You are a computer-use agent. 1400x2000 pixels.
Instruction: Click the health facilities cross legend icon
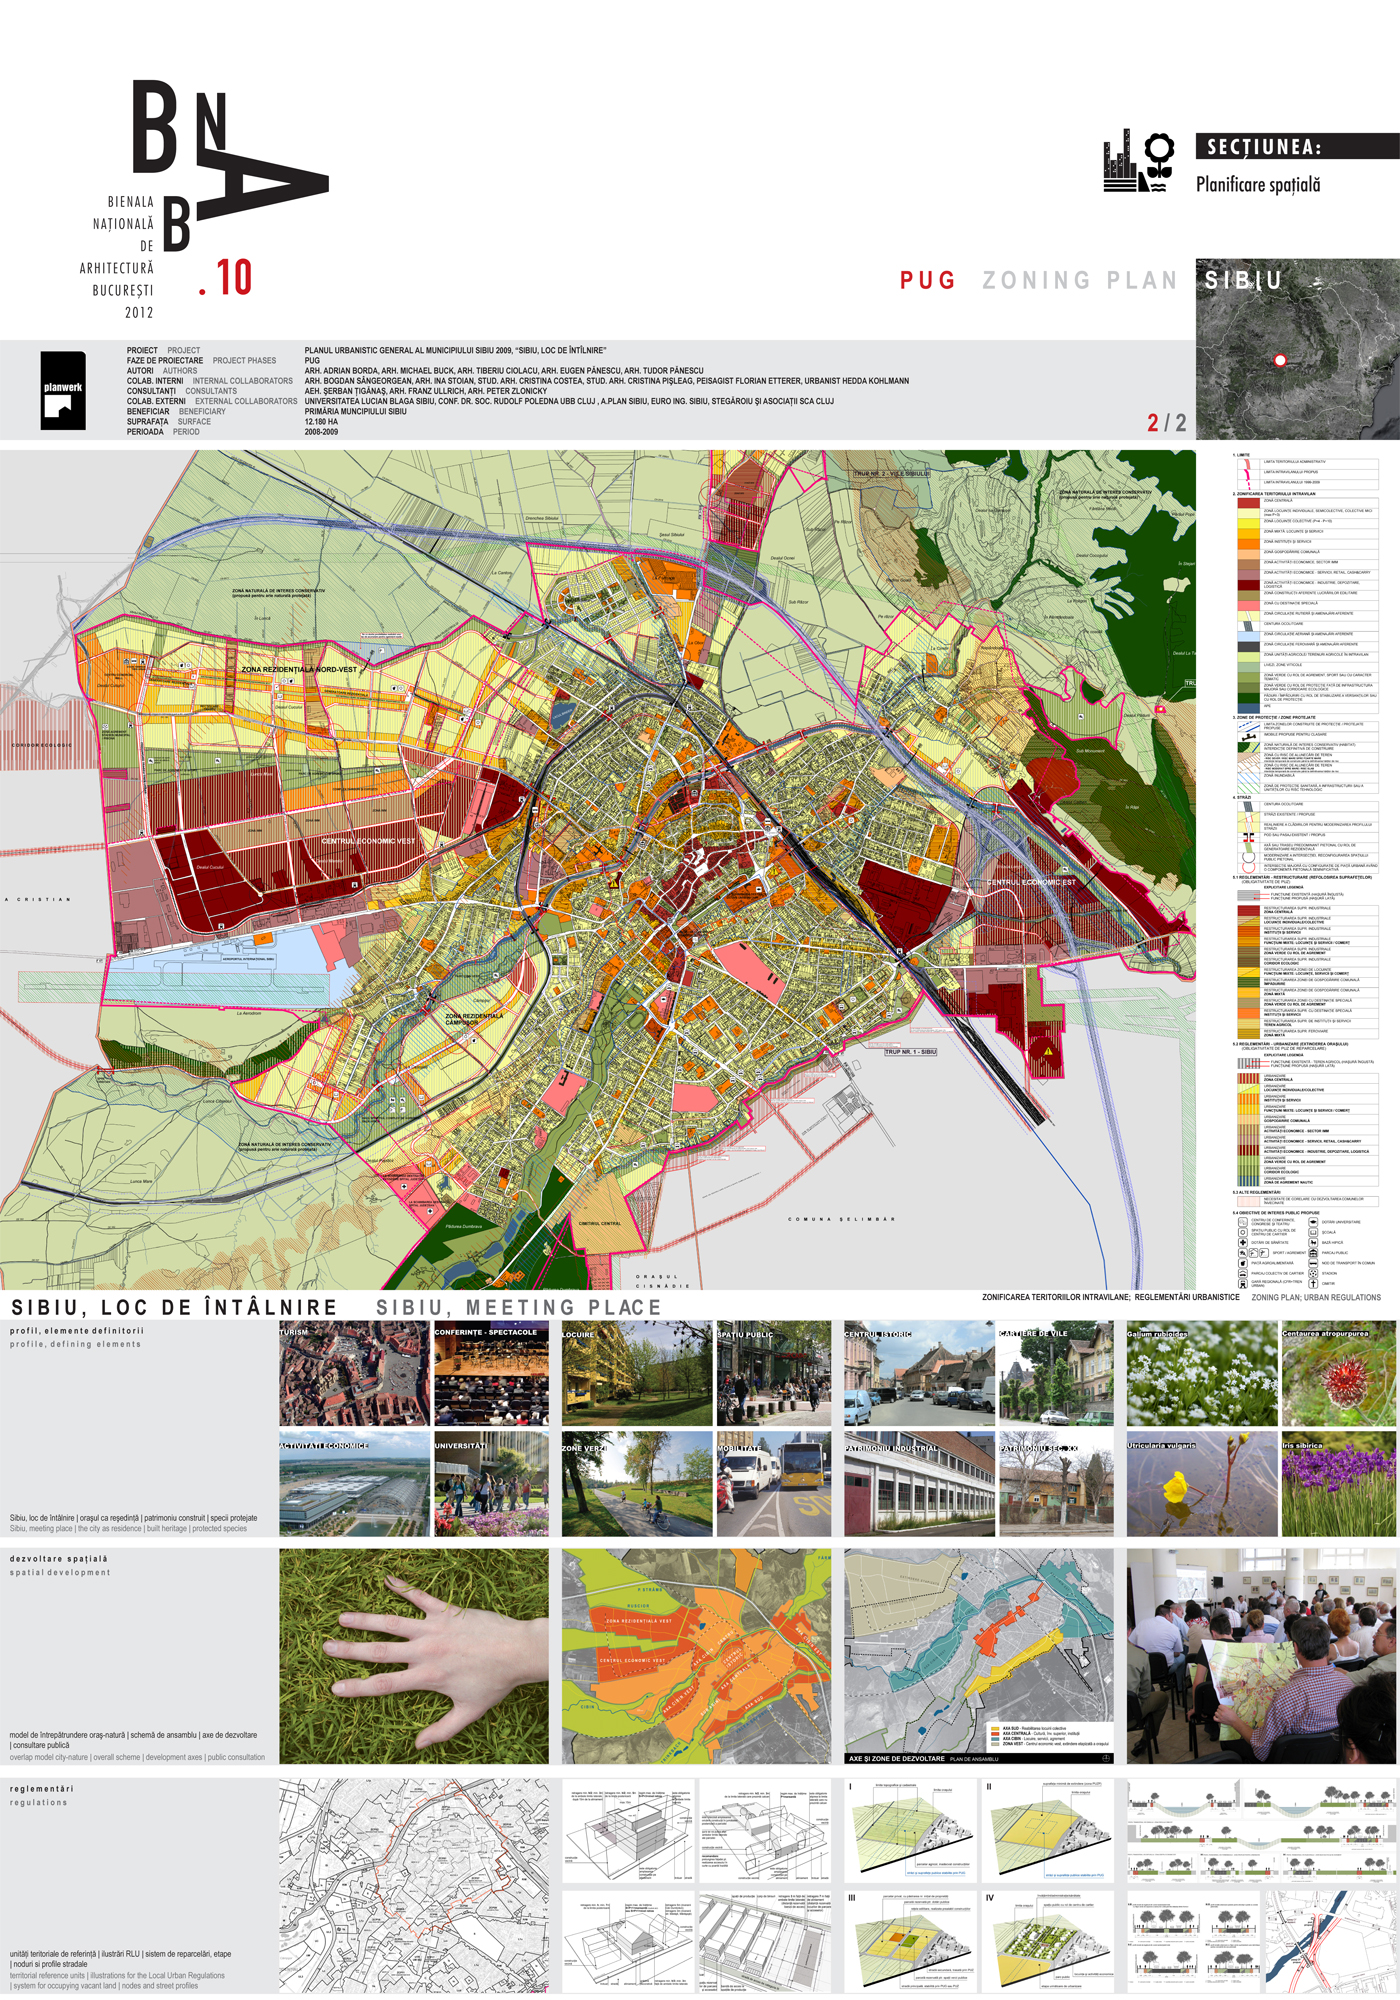click(x=1243, y=1243)
